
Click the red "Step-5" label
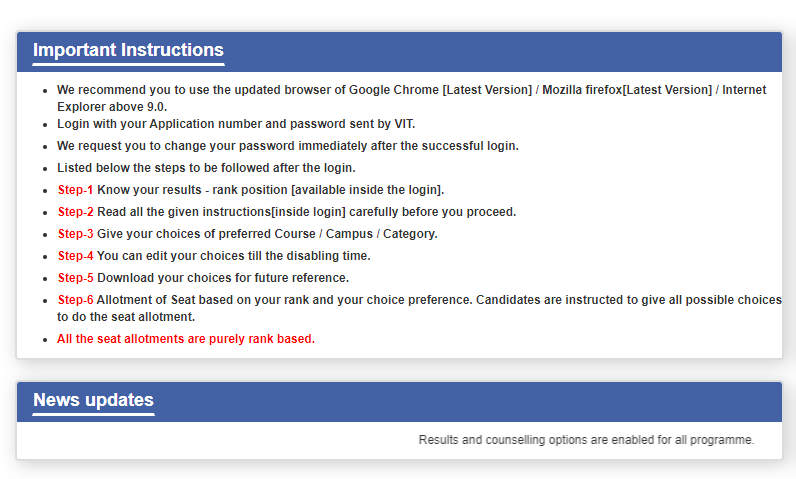(75, 278)
